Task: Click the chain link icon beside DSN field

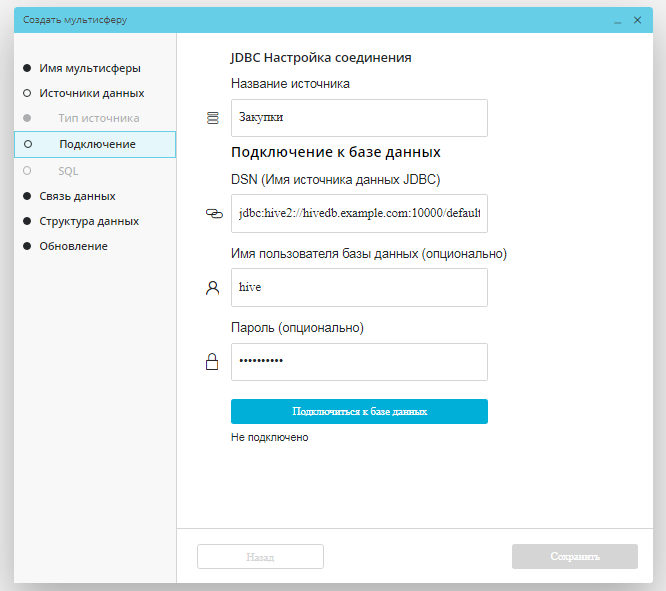Action: click(211, 213)
